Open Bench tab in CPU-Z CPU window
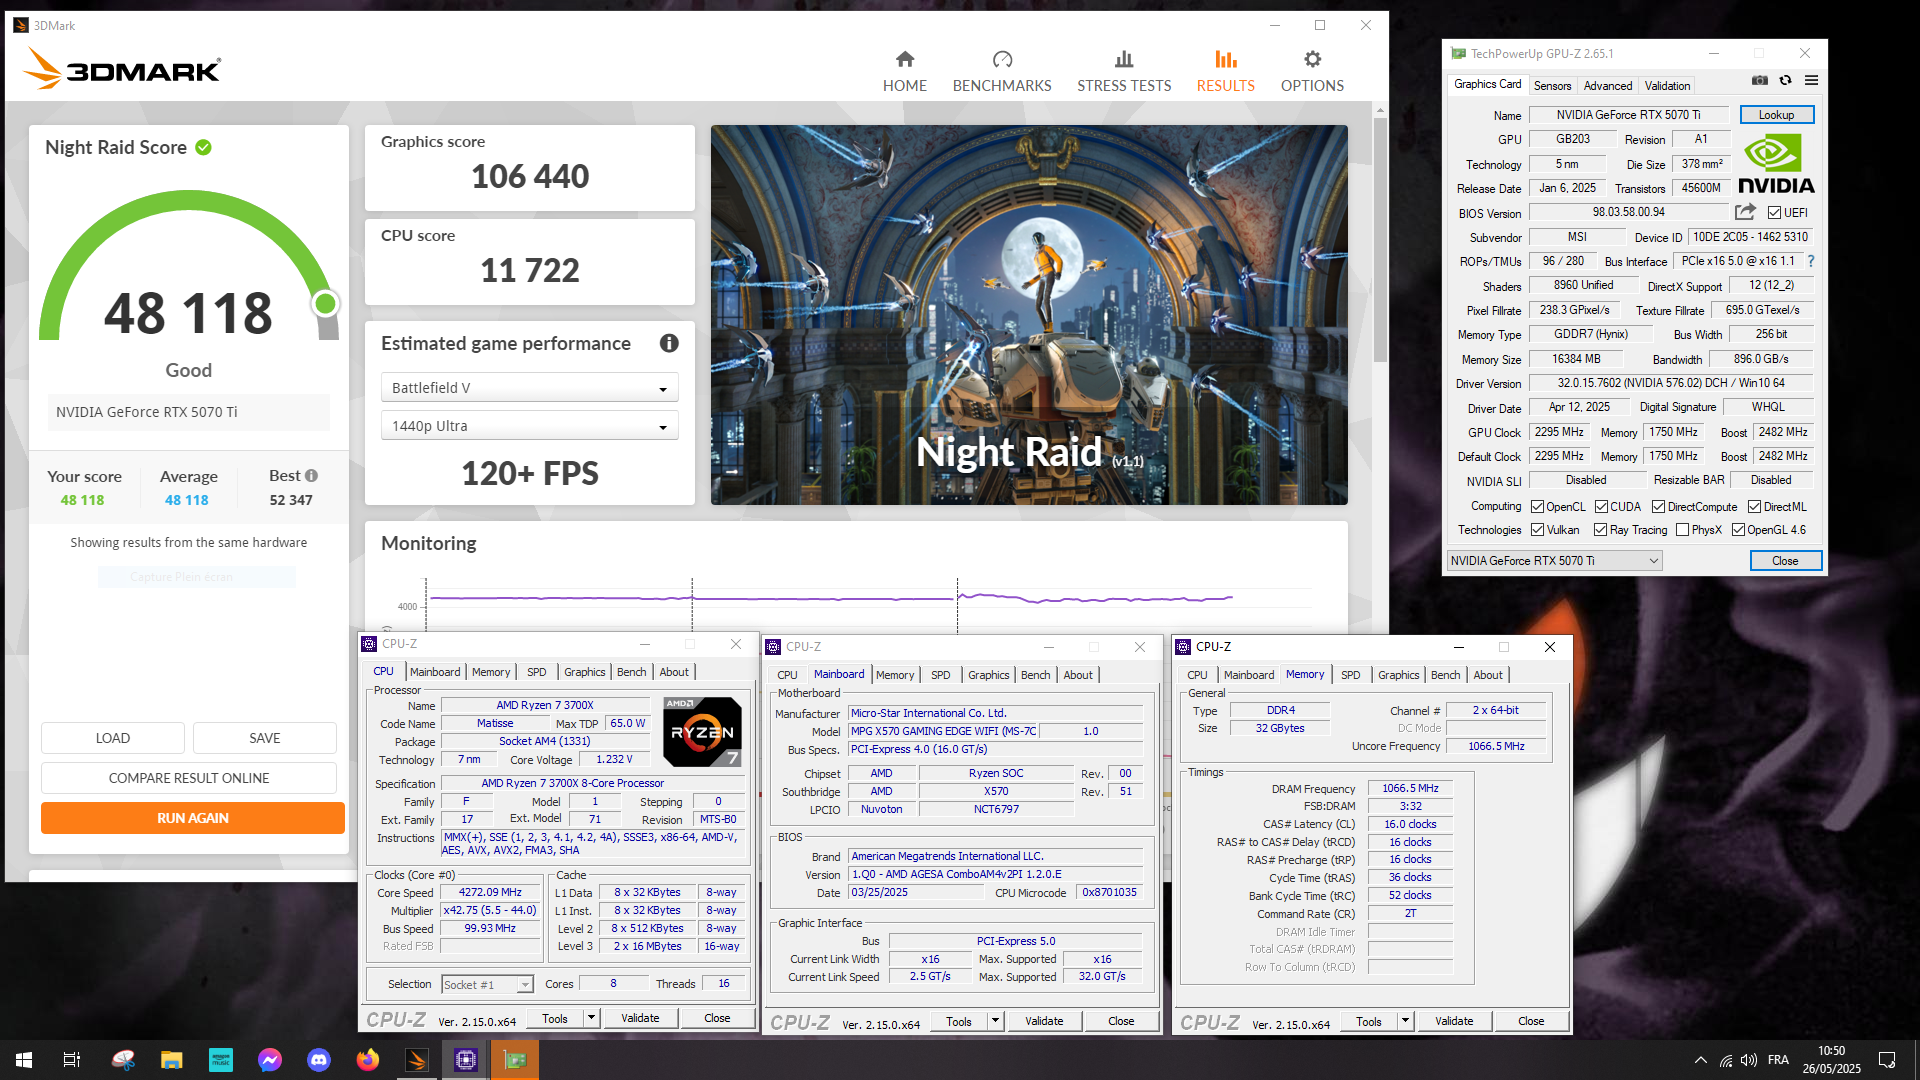The width and height of the screenshot is (1920, 1080). [631, 672]
